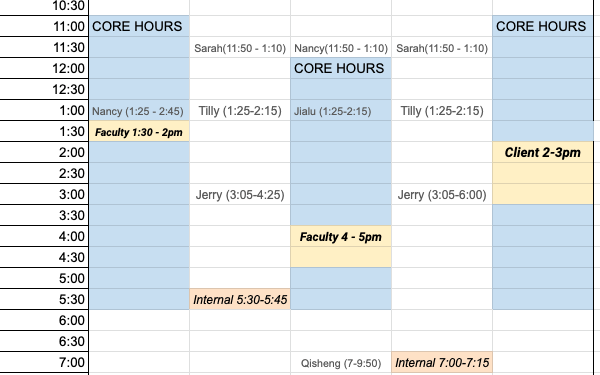This screenshot has width=600, height=375.
Task: Select the Jerry (3:05-6:00) cell
Action: click(x=442, y=194)
